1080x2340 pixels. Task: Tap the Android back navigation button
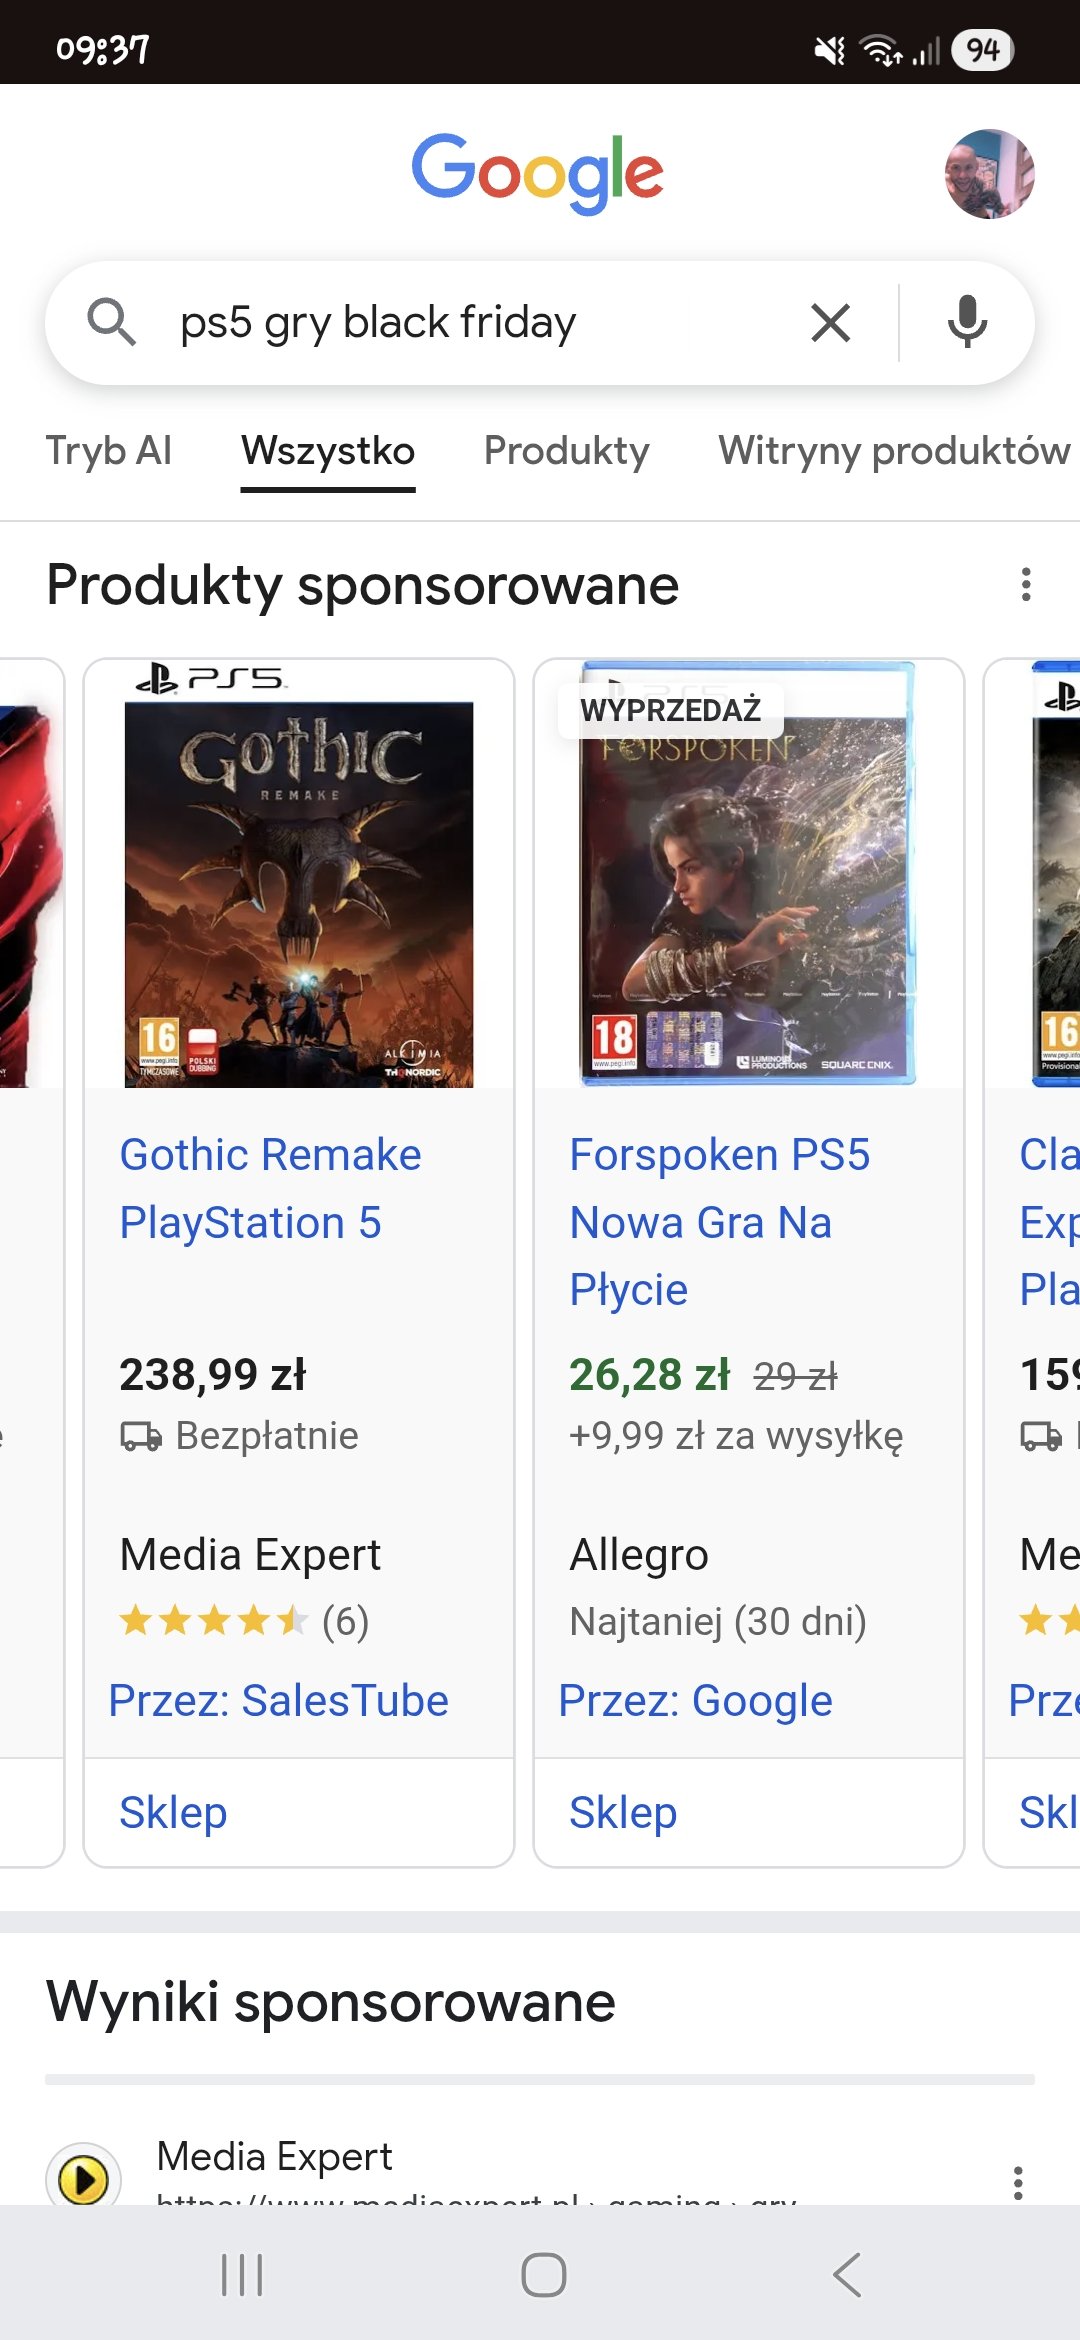(846, 2275)
